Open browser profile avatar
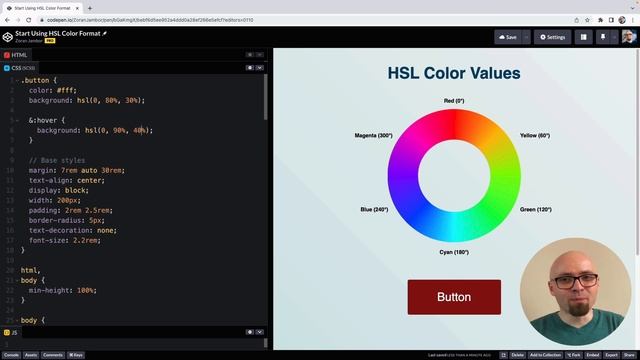The image size is (640, 360). pyautogui.click(x=622, y=20)
